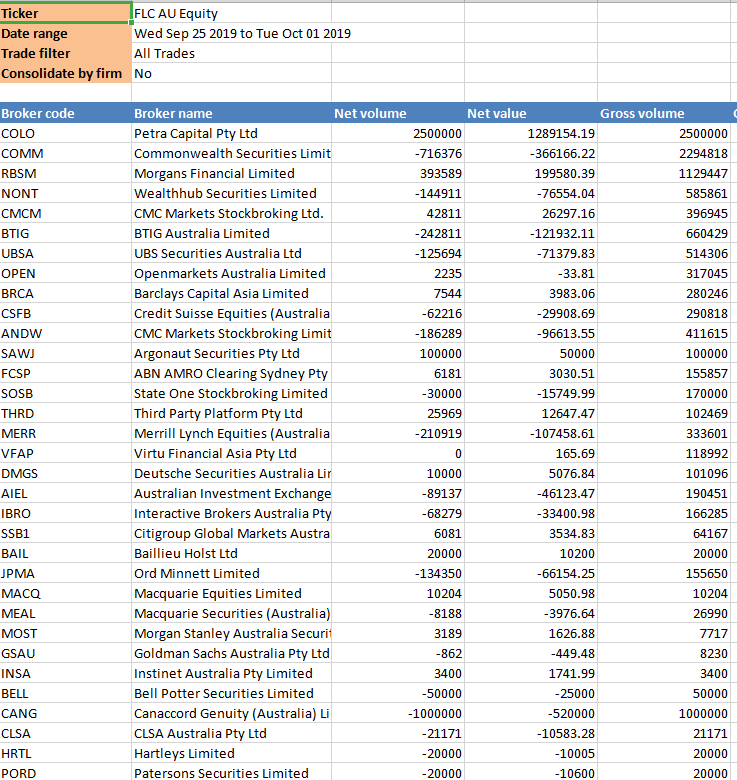Select net value -71379.83

click(531, 253)
